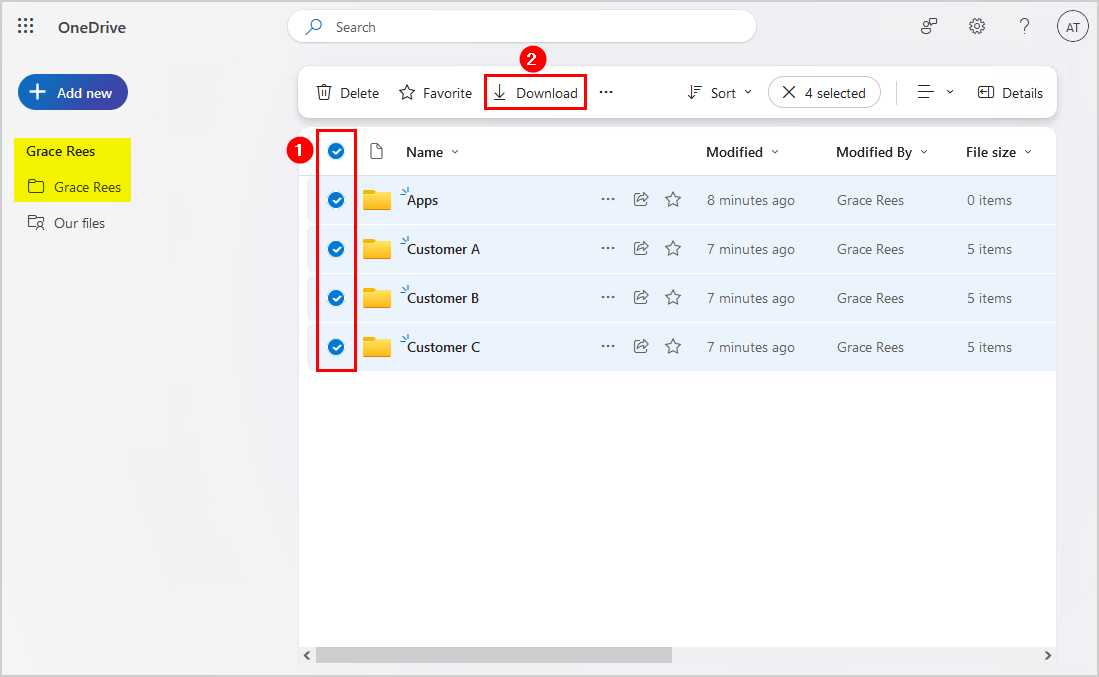
Task: Click the settings gear icon
Action: point(977,27)
